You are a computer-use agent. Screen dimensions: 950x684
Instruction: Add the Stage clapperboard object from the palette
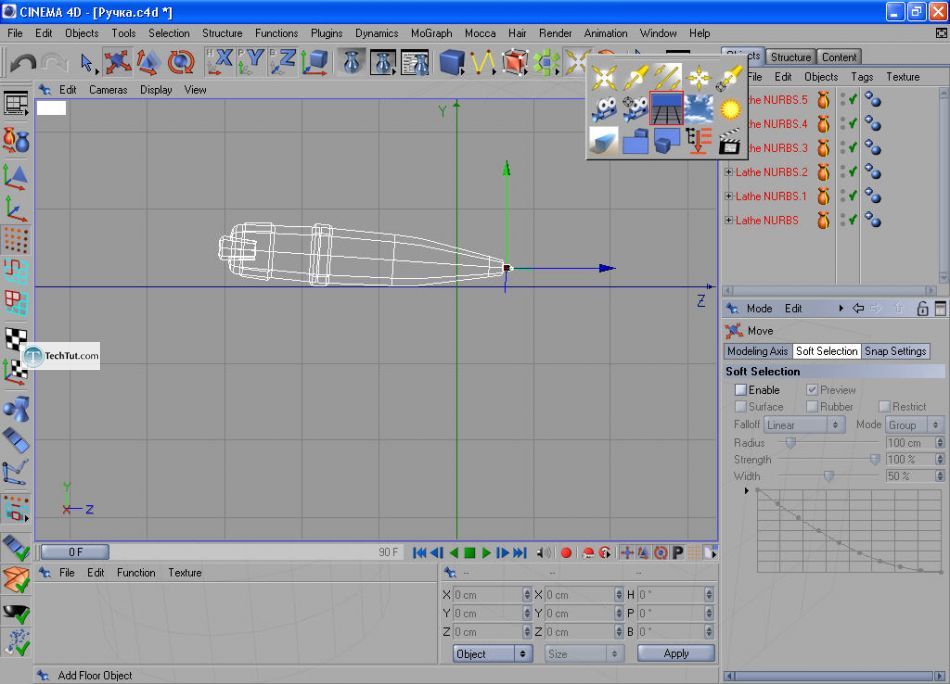pyautogui.click(x=730, y=141)
